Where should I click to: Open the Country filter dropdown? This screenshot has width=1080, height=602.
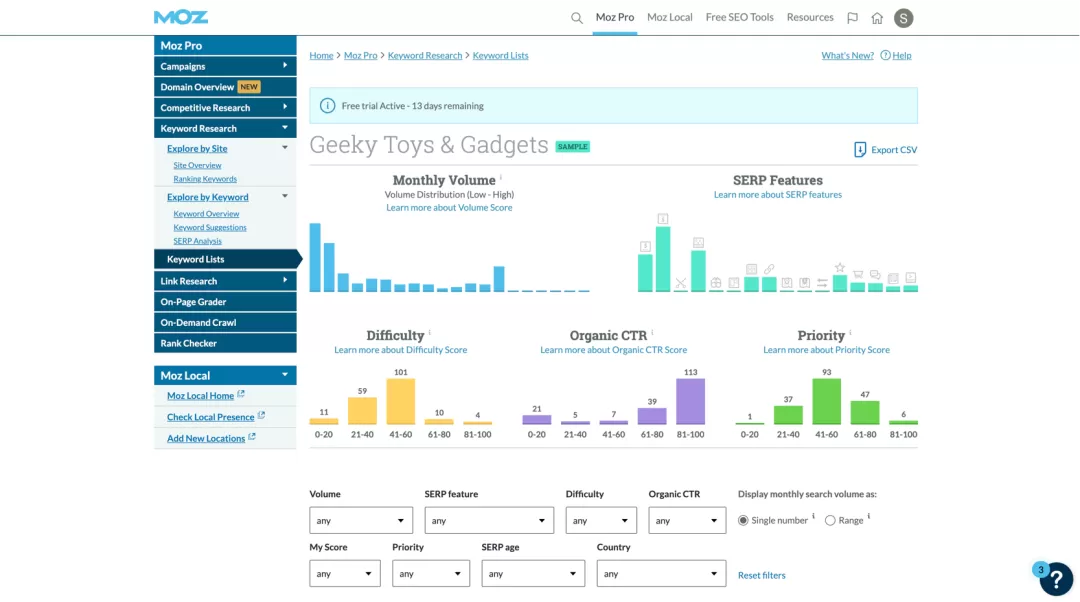point(661,574)
